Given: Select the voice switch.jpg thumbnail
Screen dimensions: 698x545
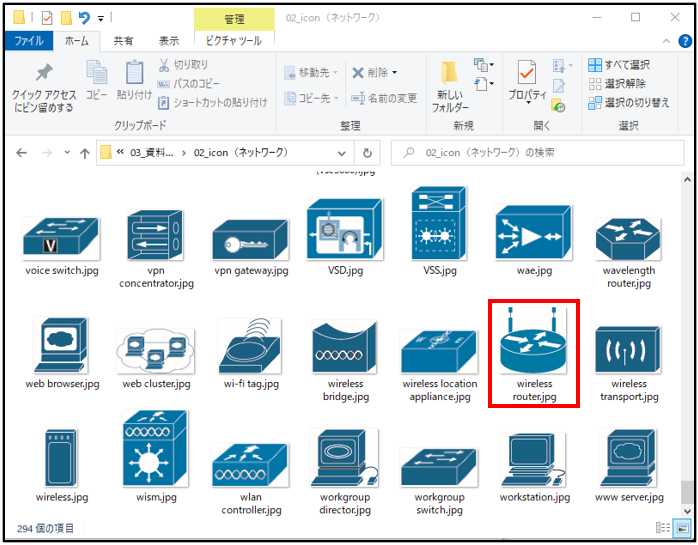Looking at the screenshot, I should point(61,238).
